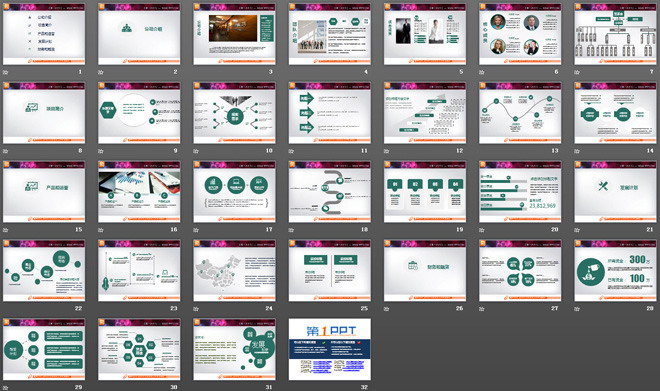Select final slide 32 with 第1PPT logo
The width and height of the screenshot is (660, 391).
pos(330,349)
